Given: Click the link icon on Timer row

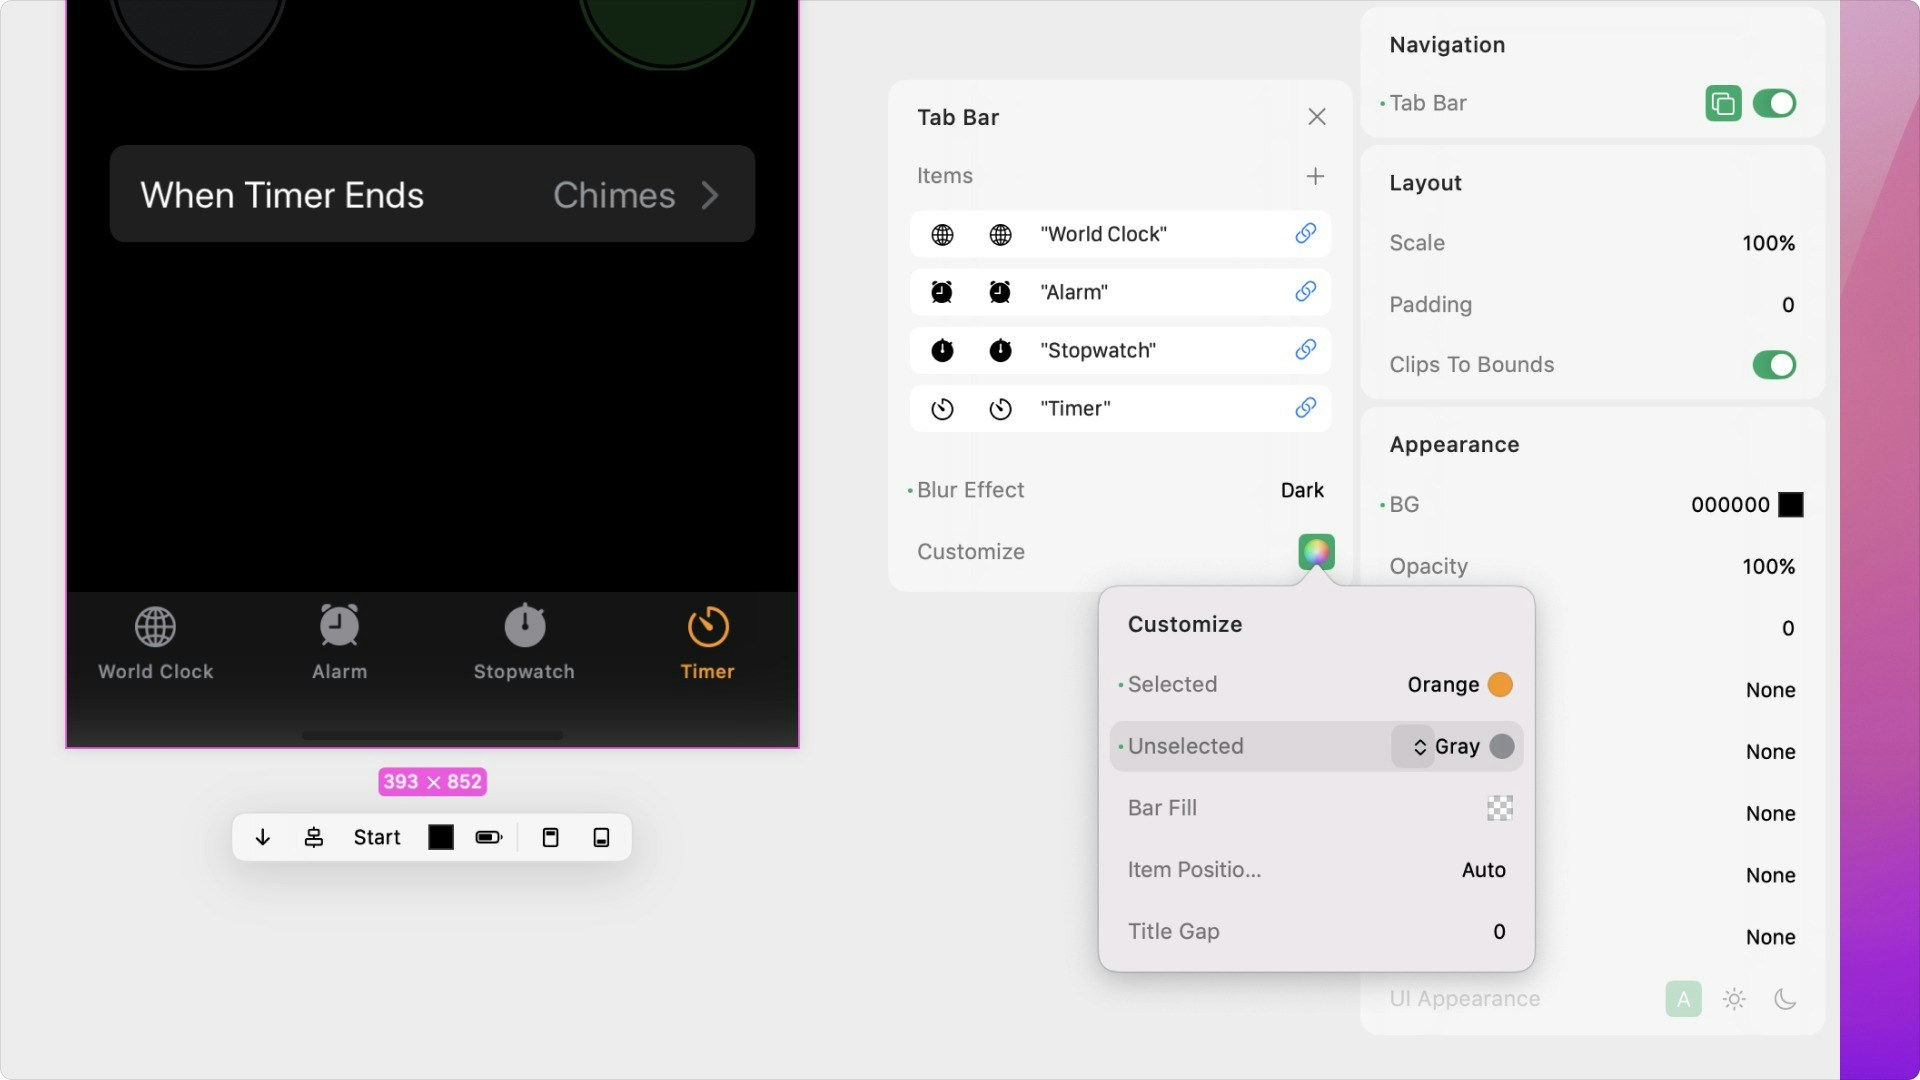Looking at the screenshot, I should coord(1305,408).
